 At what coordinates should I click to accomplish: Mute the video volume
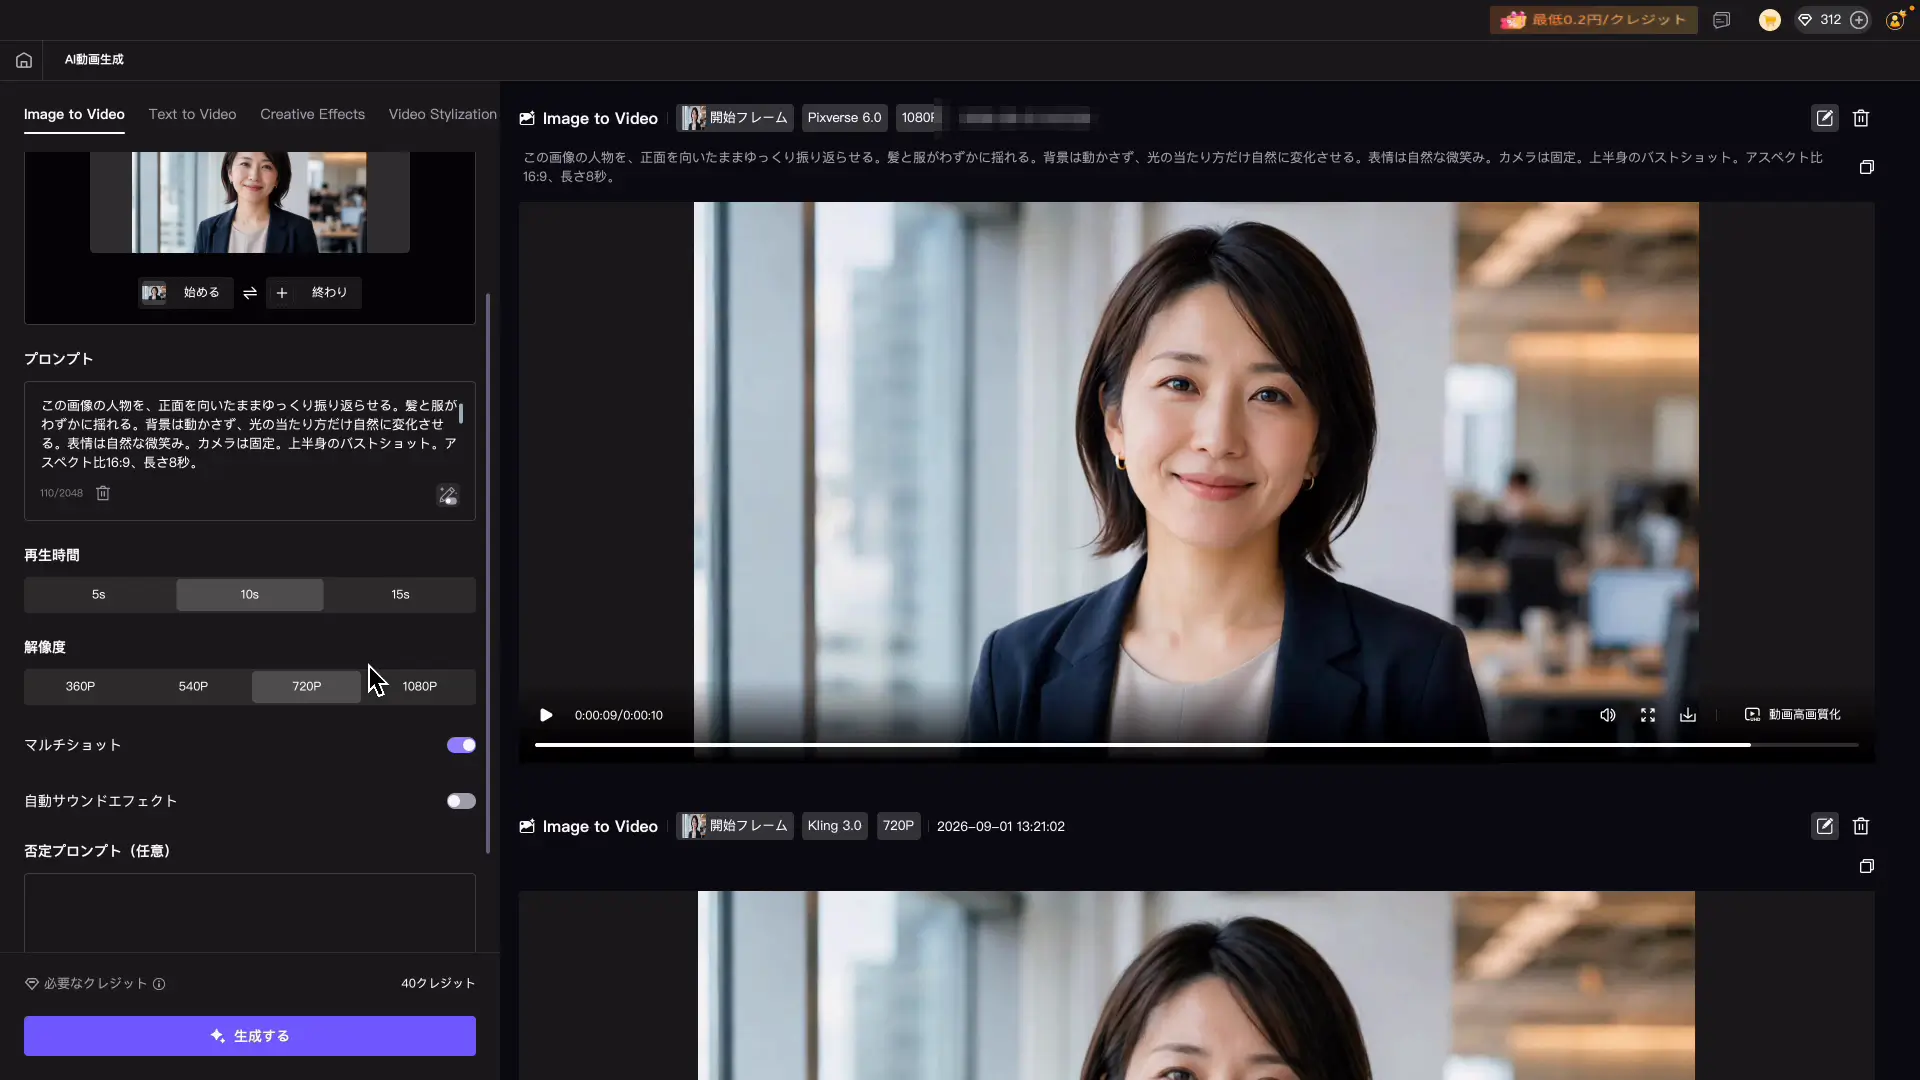[1608, 715]
